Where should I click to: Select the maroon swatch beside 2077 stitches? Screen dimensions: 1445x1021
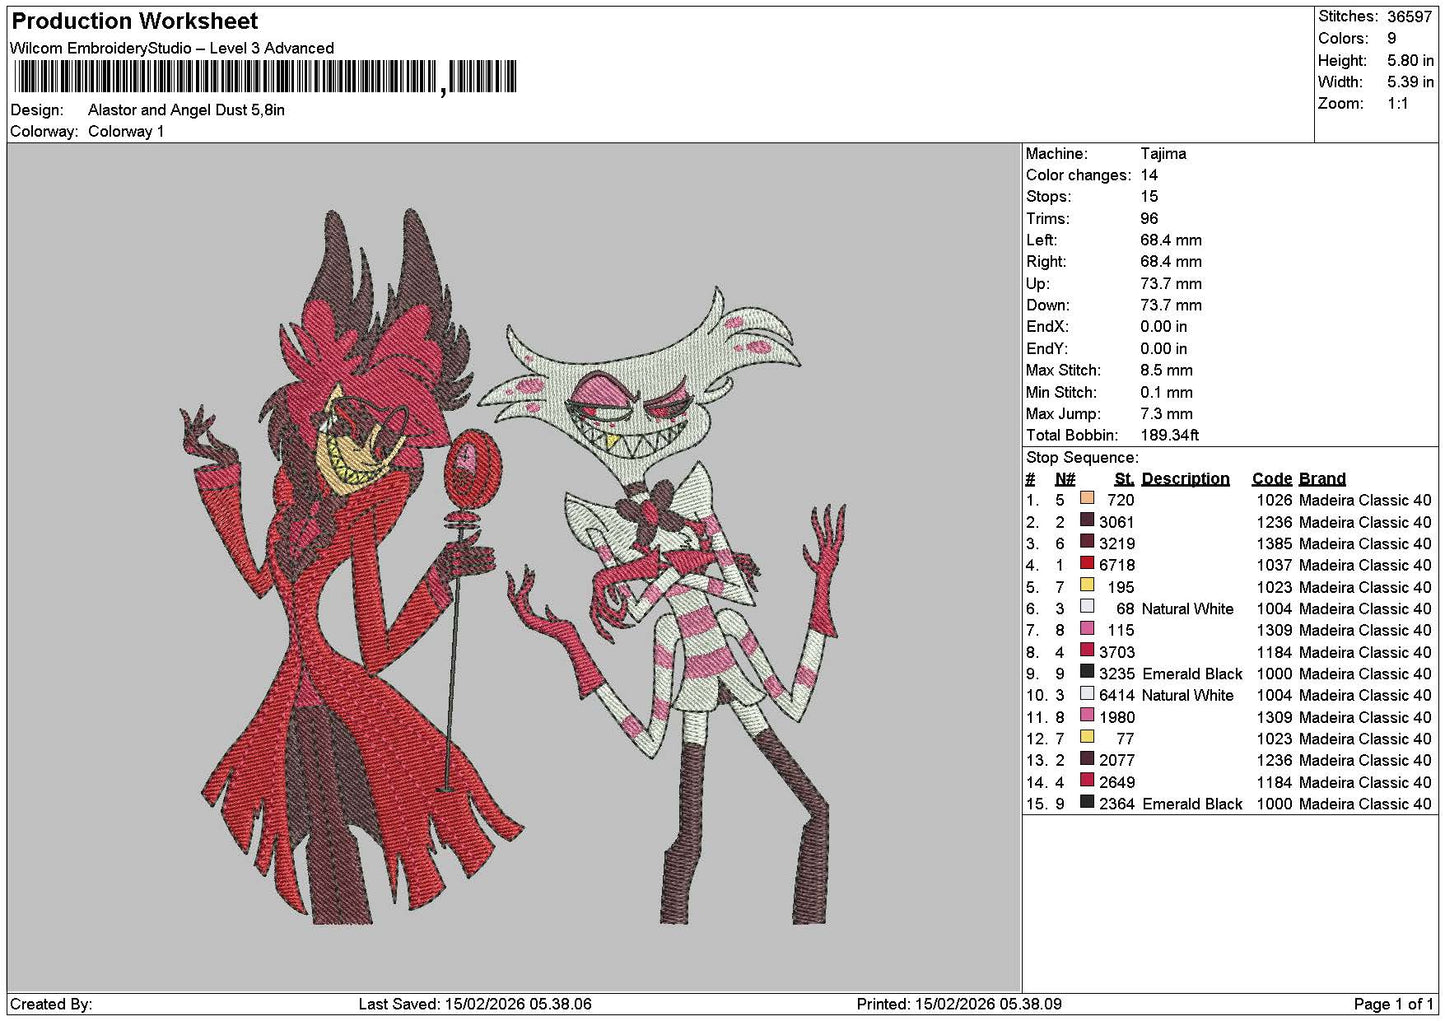click(x=1087, y=758)
